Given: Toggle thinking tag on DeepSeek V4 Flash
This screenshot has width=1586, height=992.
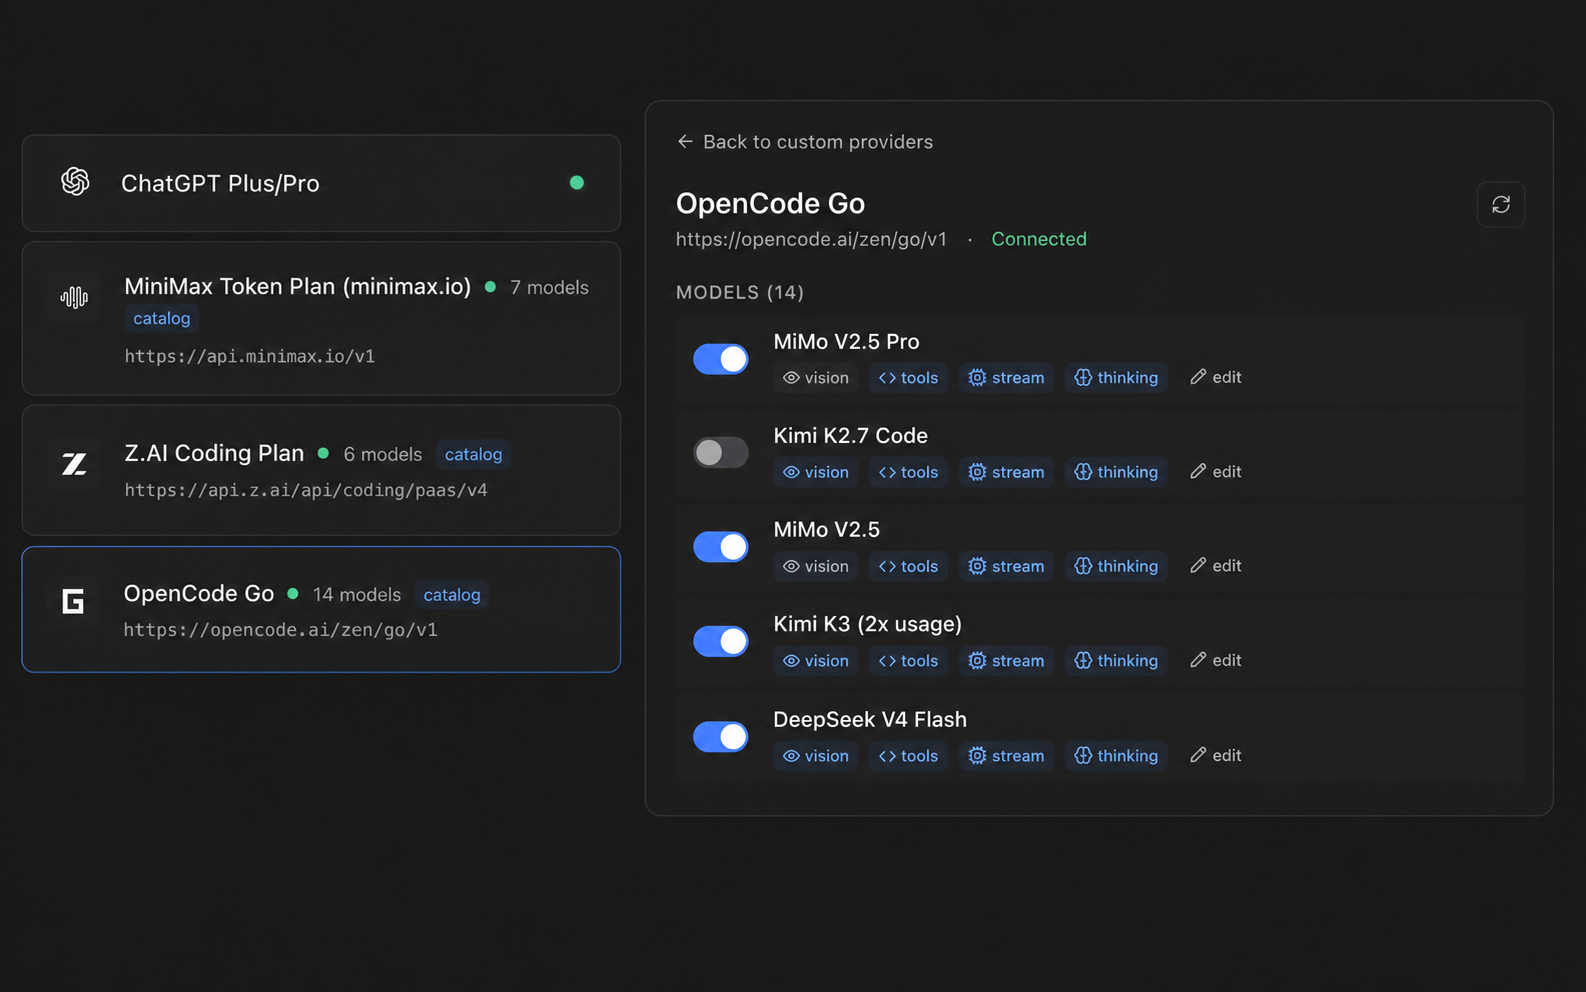Looking at the screenshot, I should pyautogui.click(x=1116, y=755).
